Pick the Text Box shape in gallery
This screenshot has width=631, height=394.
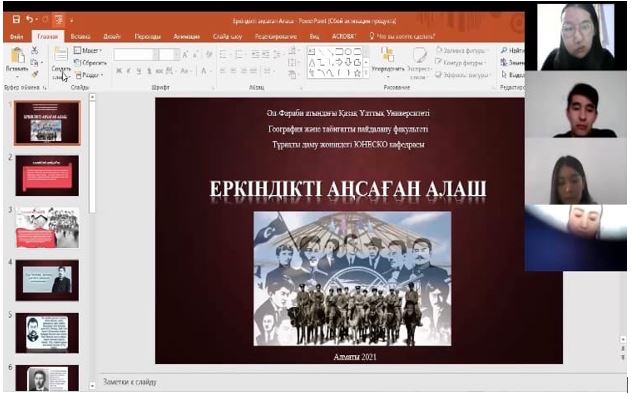tap(312, 52)
